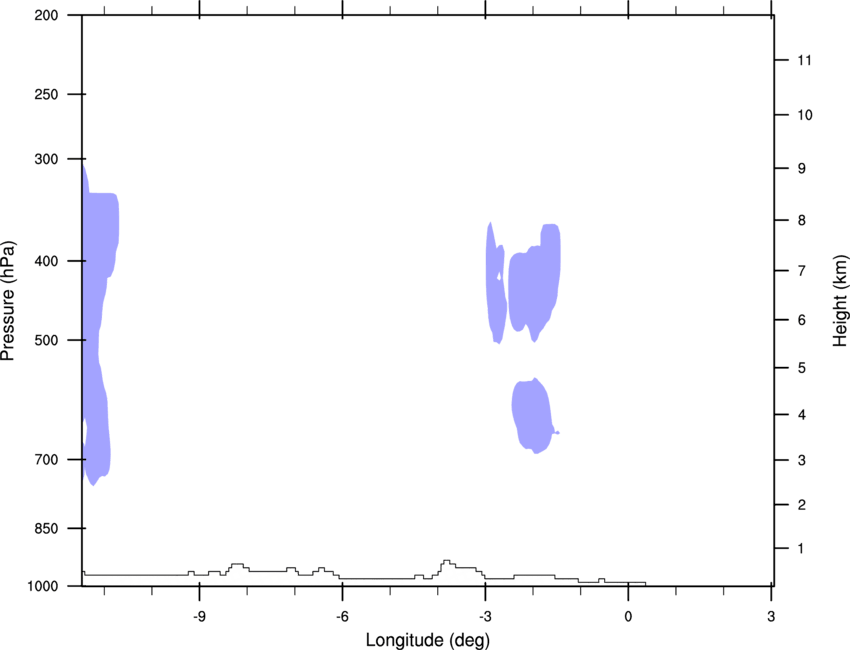Click the 850 pressure tick label

pos(46,528)
